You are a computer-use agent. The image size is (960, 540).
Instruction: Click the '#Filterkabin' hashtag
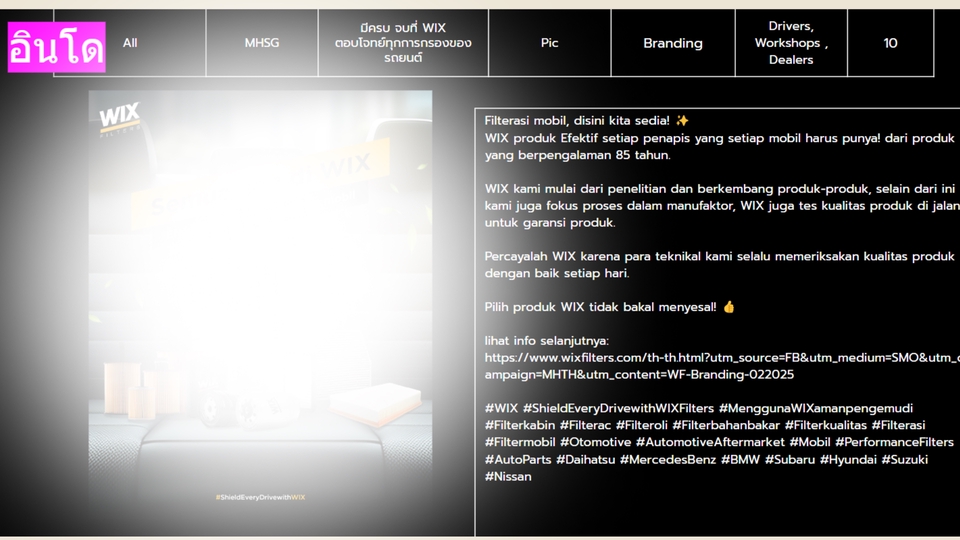tap(520, 425)
